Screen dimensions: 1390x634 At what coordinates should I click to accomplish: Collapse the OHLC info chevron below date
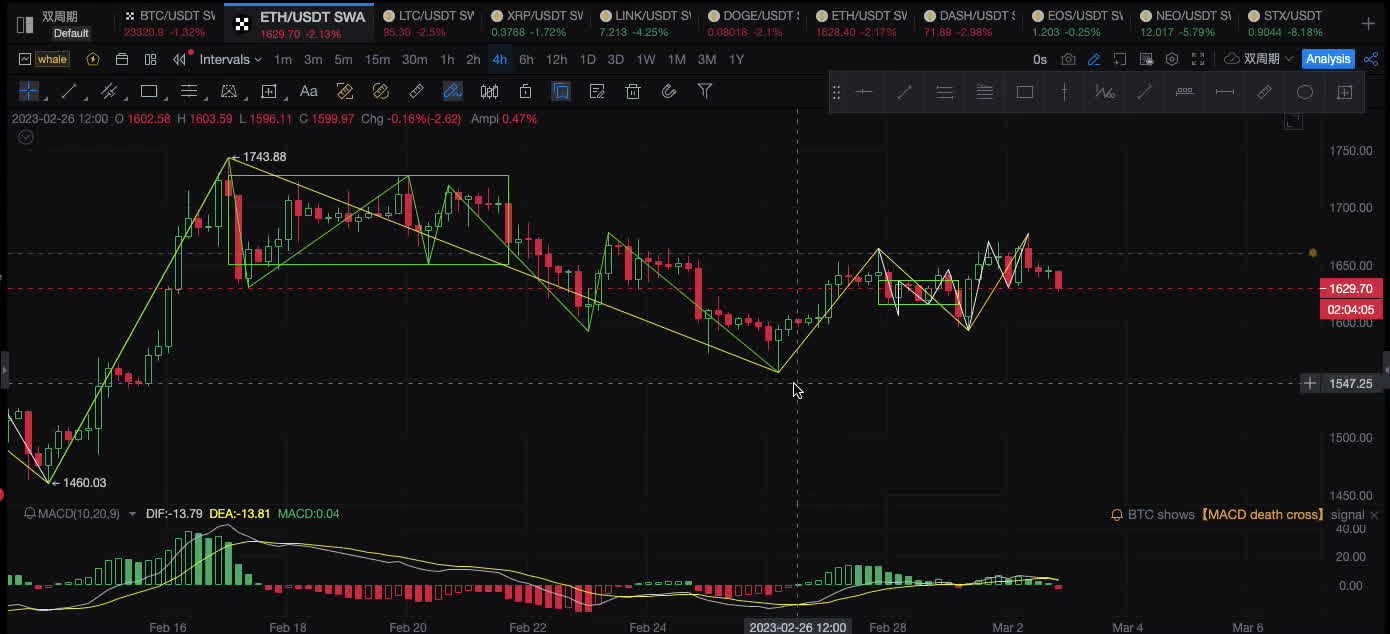click(x=26, y=138)
